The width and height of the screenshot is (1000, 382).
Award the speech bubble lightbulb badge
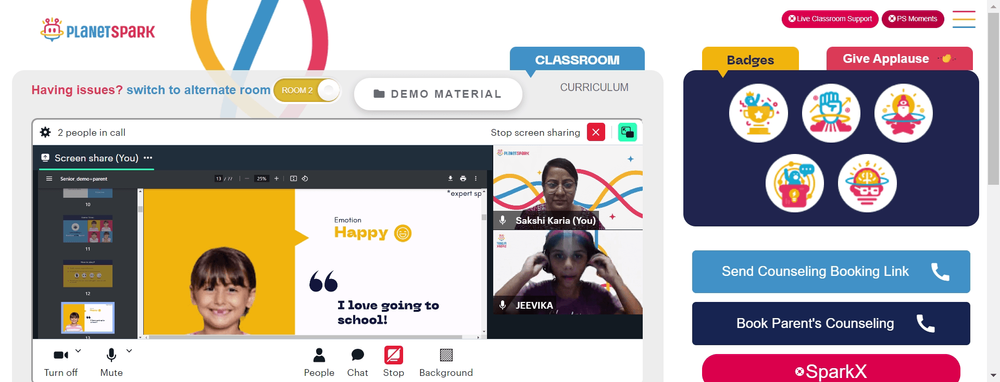tap(795, 183)
